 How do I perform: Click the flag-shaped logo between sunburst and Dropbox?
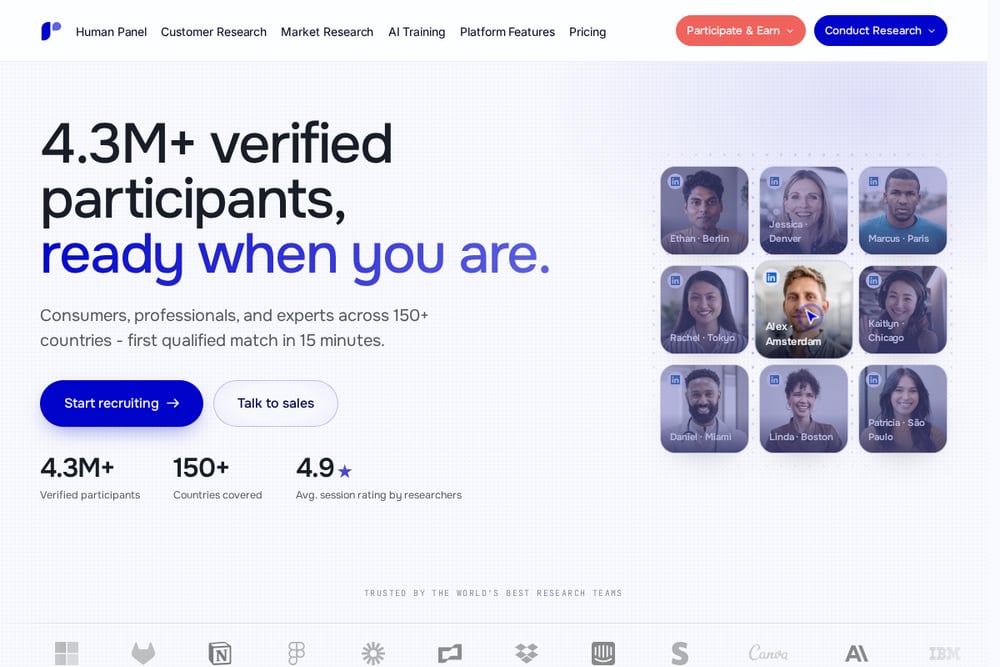click(450, 653)
